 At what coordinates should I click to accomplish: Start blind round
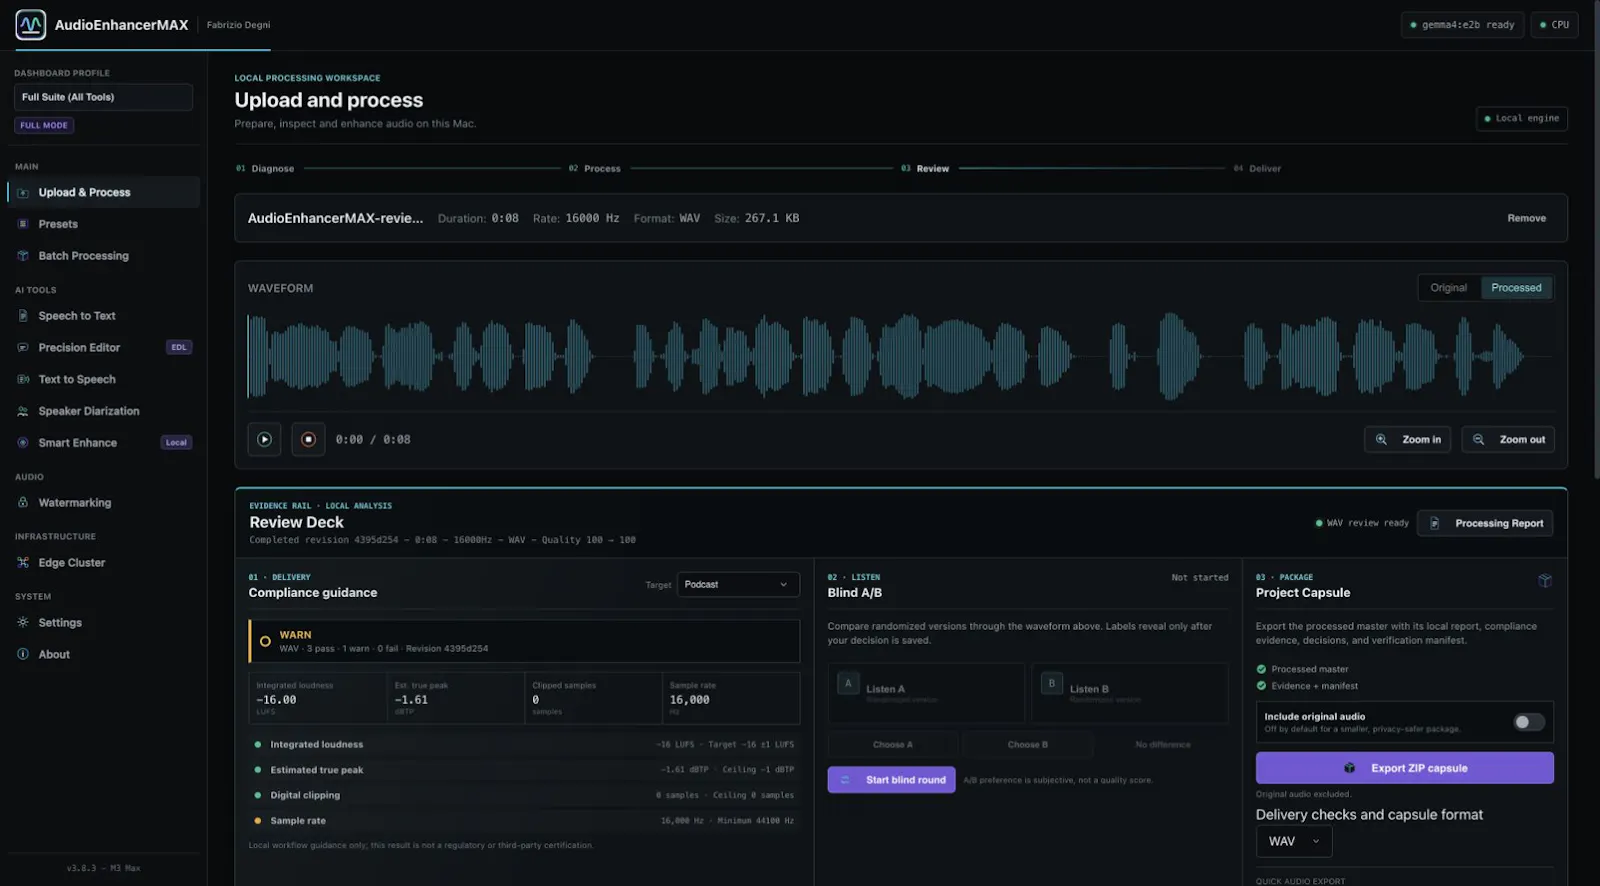[x=891, y=780]
